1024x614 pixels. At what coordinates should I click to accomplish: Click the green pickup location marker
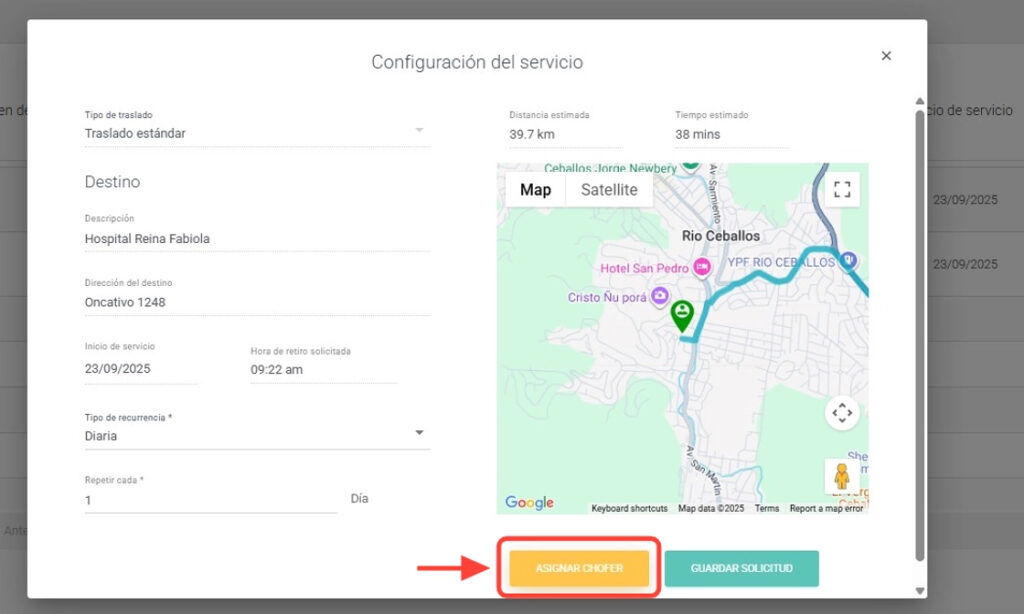click(x=682, y=315)
